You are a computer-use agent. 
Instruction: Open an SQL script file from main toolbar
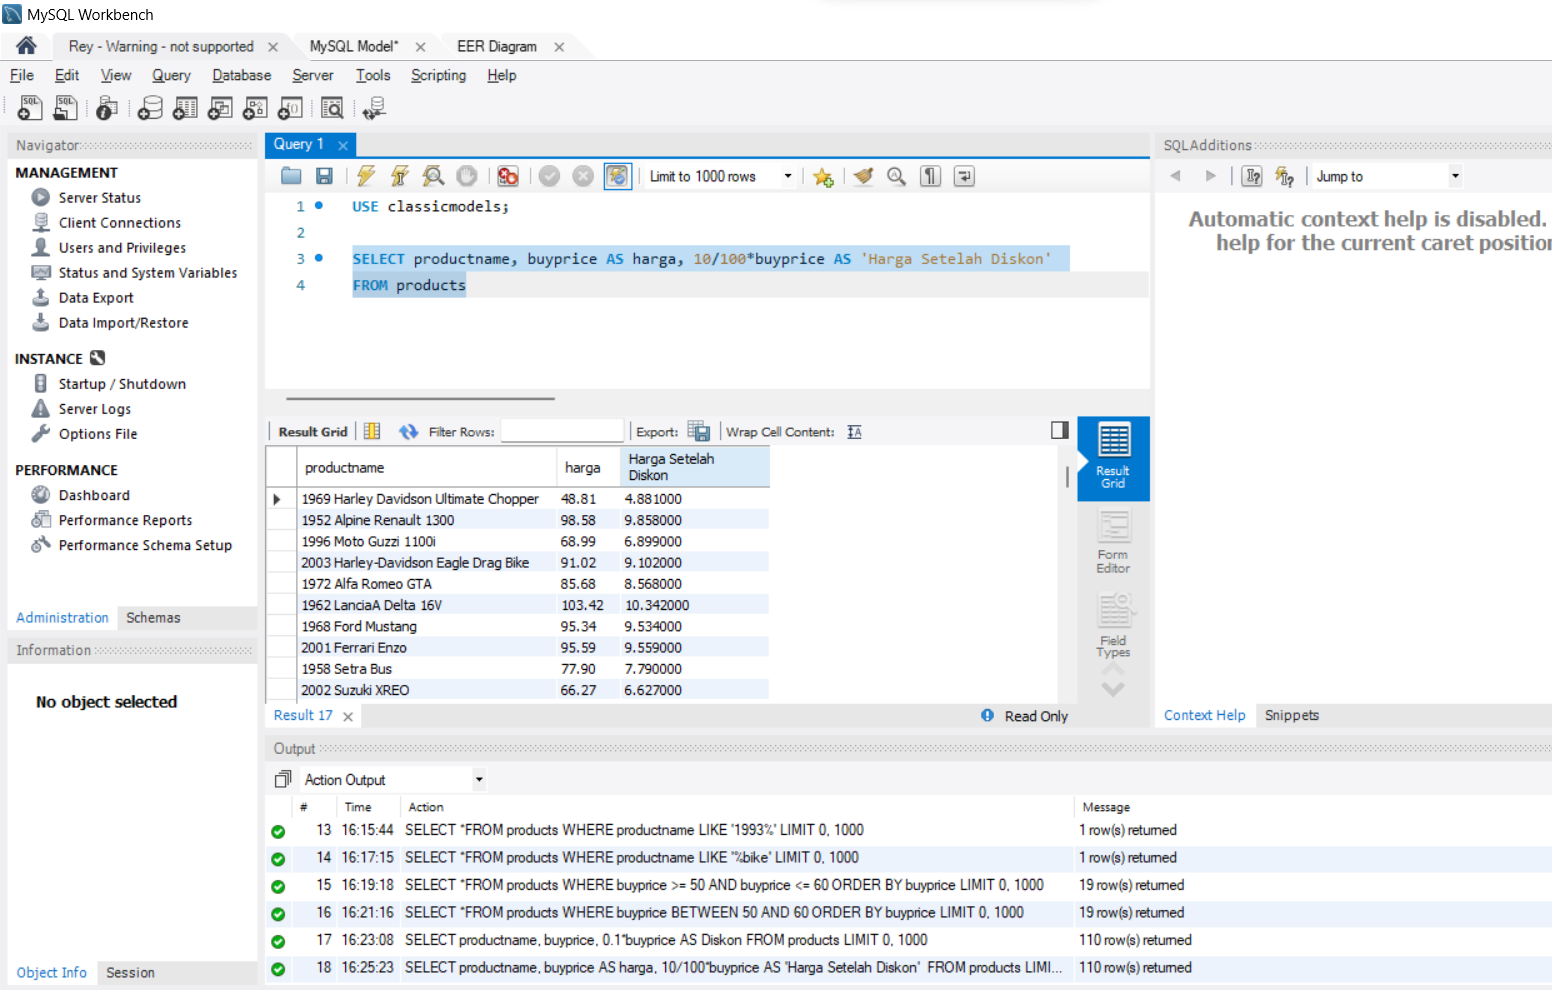click(66, 108)
